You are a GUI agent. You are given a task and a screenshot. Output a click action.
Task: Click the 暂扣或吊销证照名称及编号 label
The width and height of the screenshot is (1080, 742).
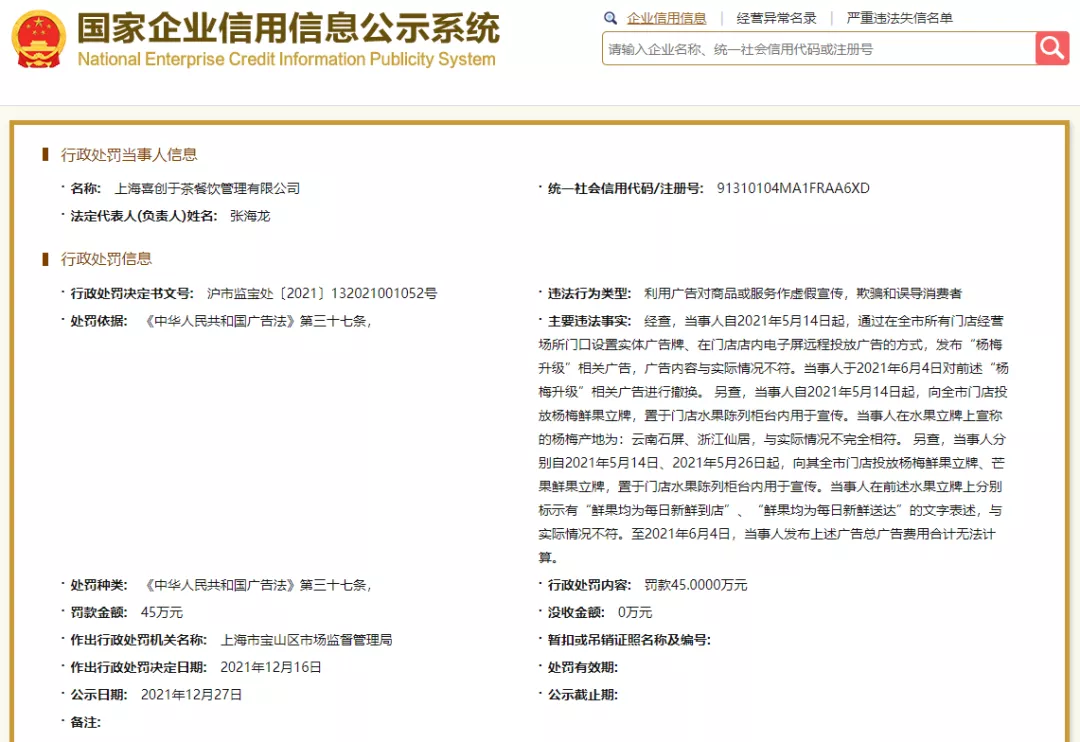coord(629,640)
